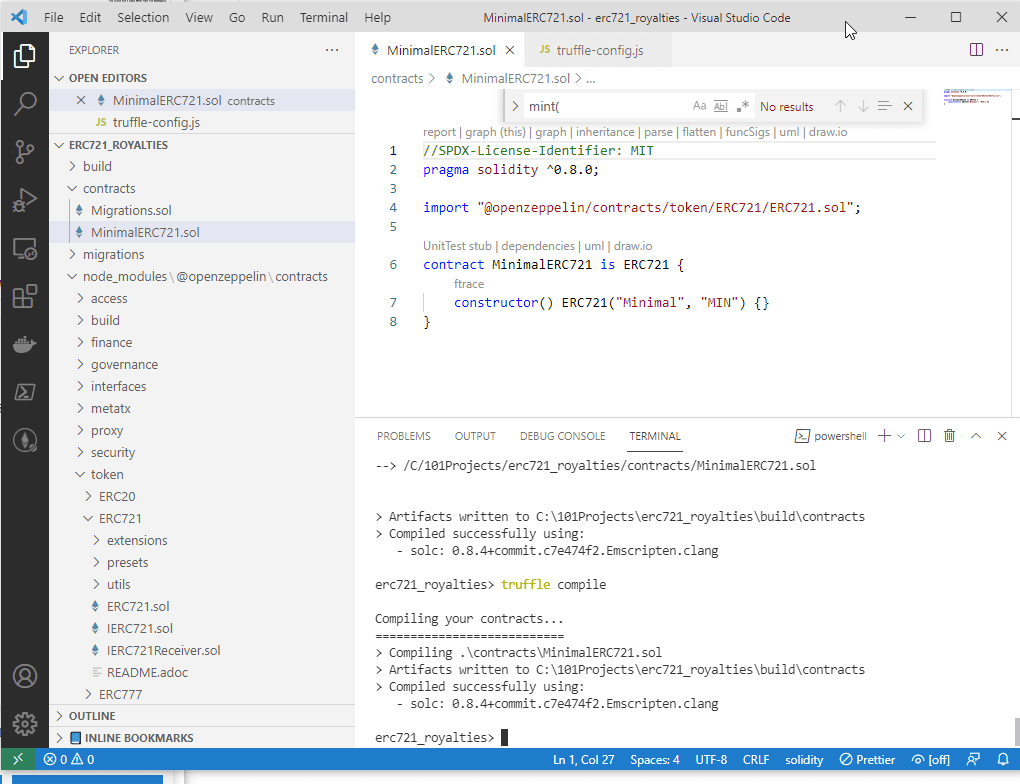Open the Extensions view
Viewport: 1020px width, 784px height.
point(25,297)
